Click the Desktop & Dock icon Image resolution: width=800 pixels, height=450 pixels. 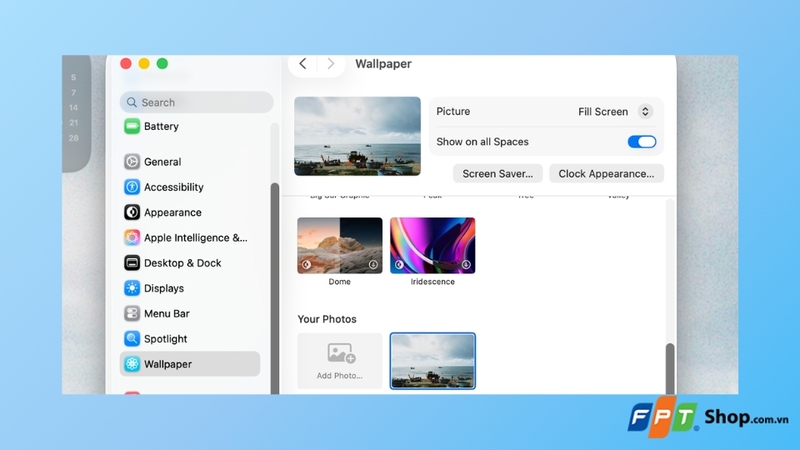132,263
